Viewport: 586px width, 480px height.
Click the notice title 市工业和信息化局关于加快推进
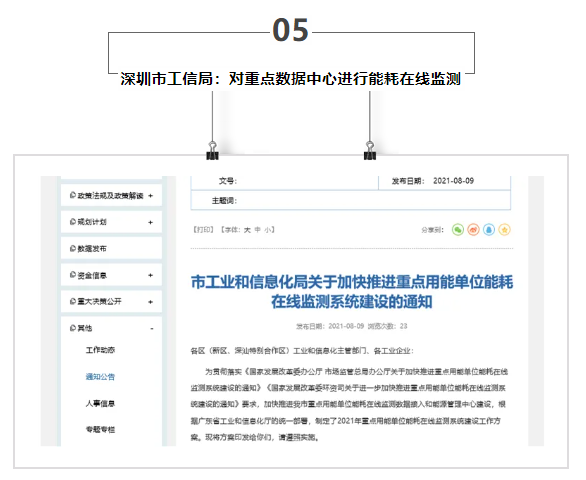pos(352,292)
